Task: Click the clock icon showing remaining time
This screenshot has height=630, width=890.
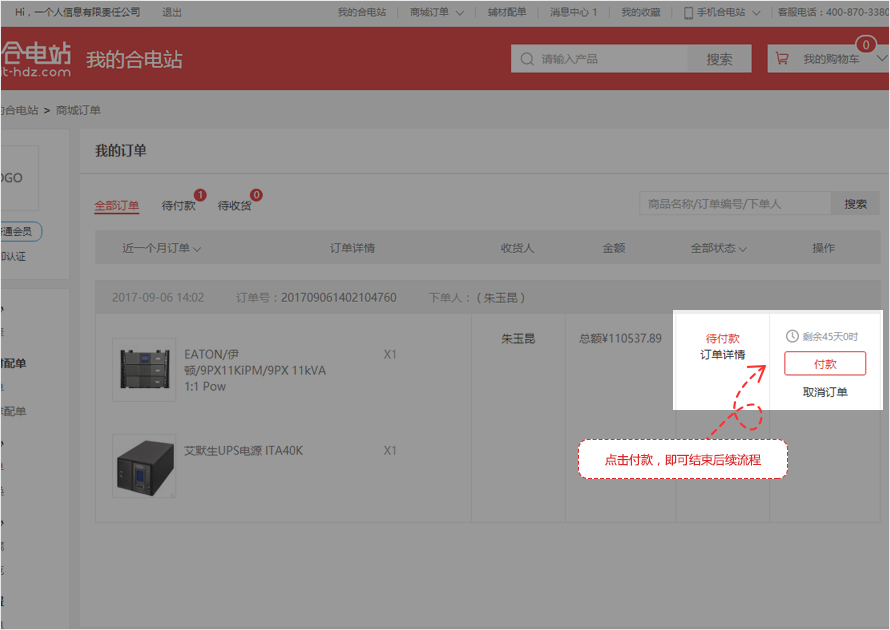Action: [792, 337]
